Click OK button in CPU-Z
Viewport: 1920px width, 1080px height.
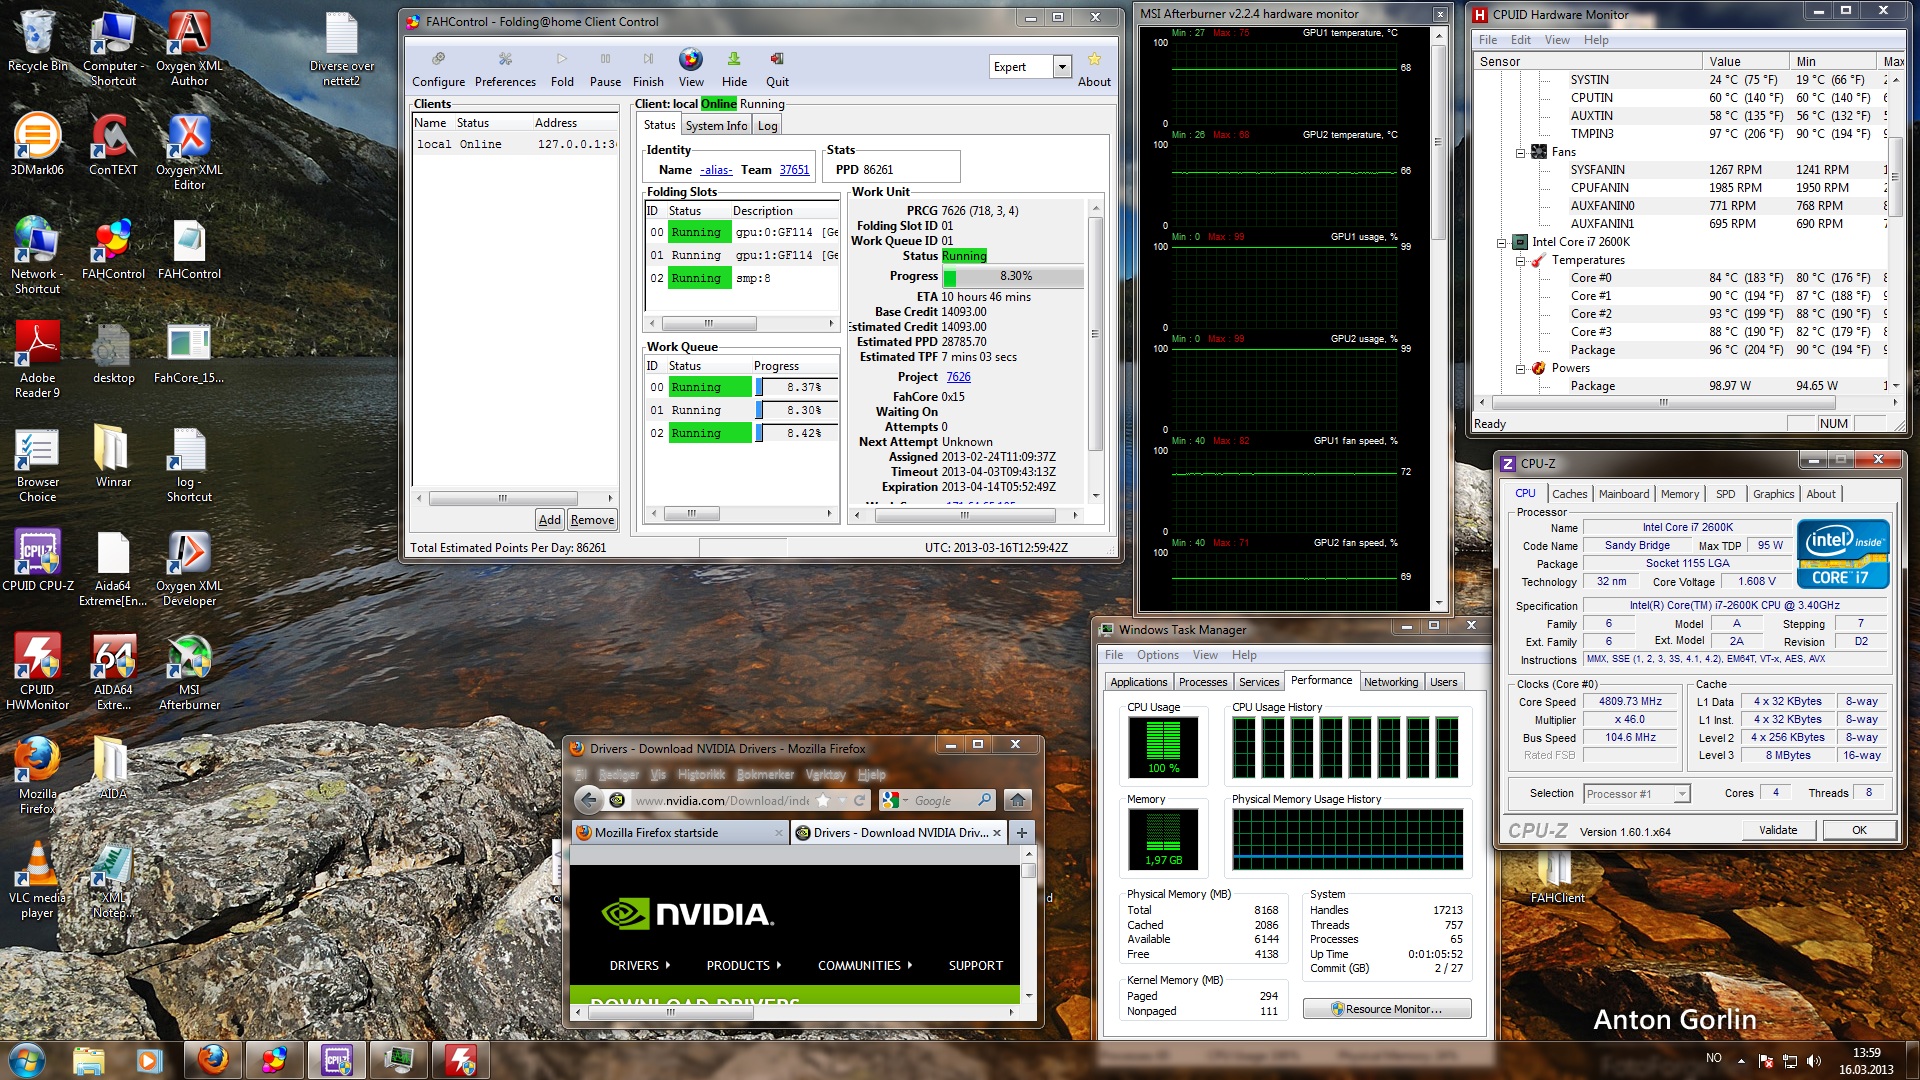(x=1859, y=830)
